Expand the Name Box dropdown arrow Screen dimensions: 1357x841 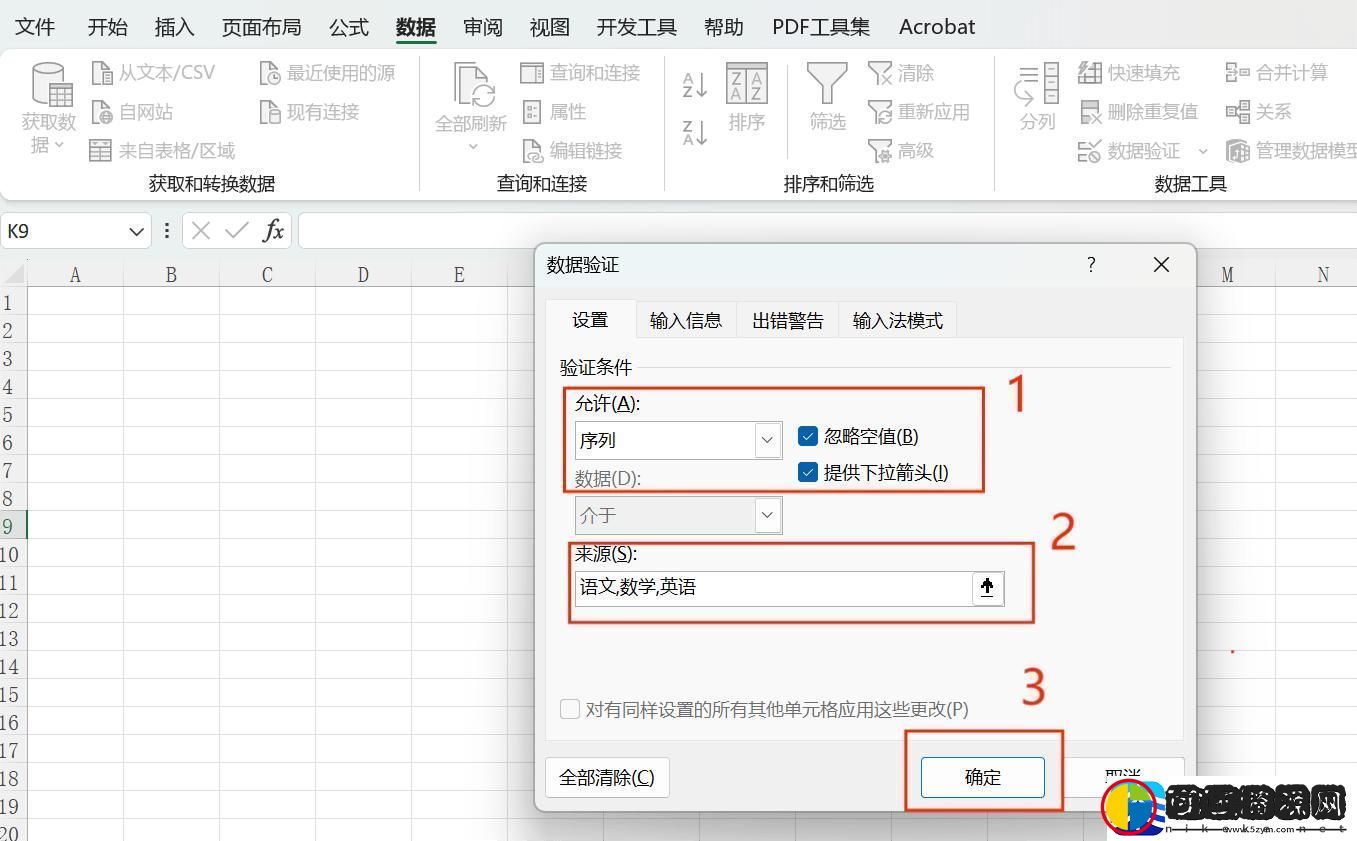(x=137, y=232)
